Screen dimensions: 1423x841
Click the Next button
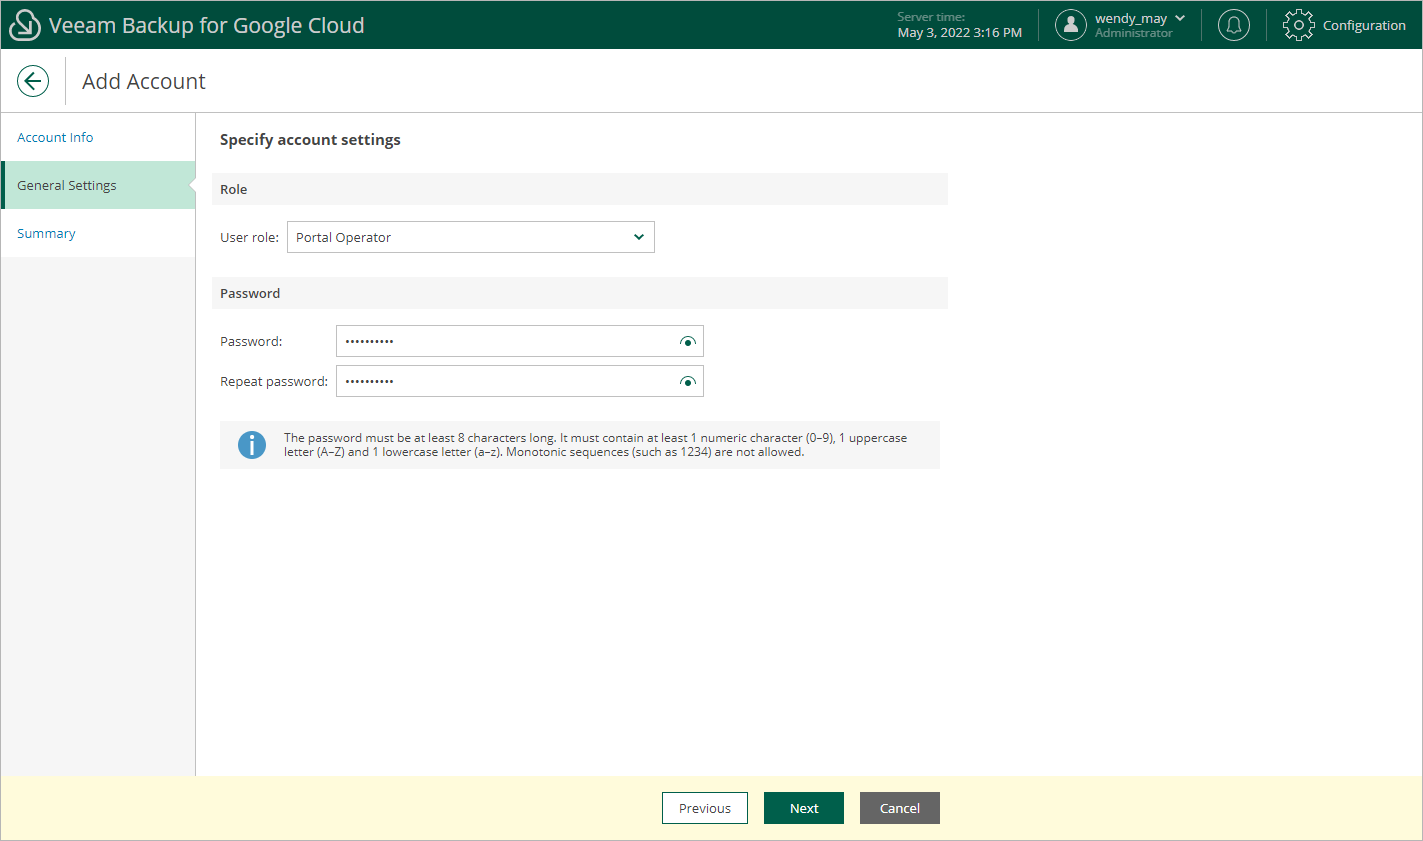[804, 808]
